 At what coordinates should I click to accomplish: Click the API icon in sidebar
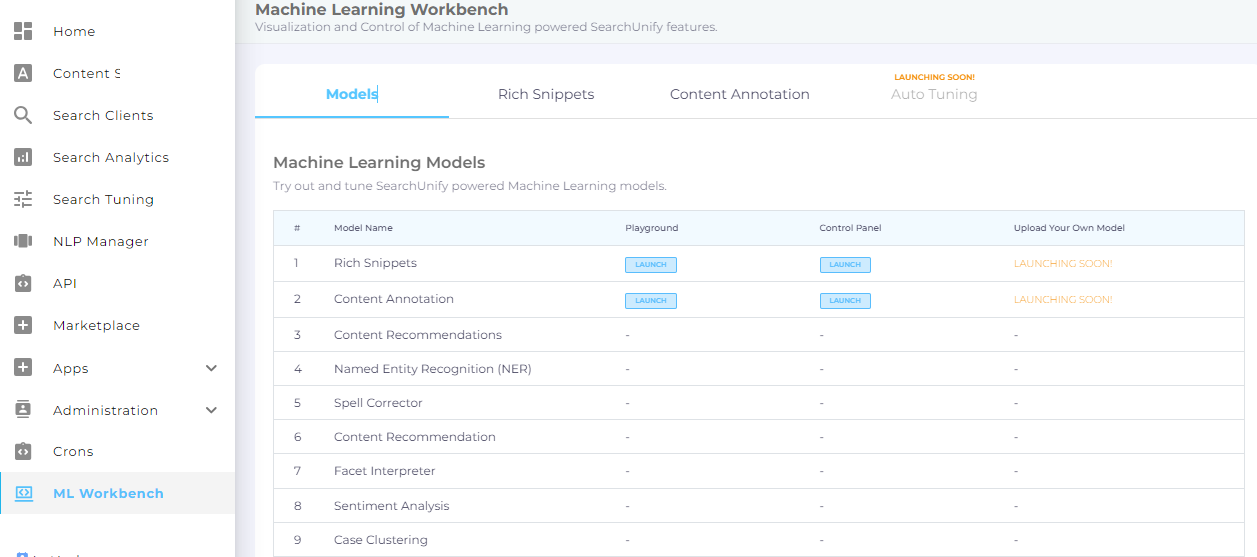click(x=23, y=283)
